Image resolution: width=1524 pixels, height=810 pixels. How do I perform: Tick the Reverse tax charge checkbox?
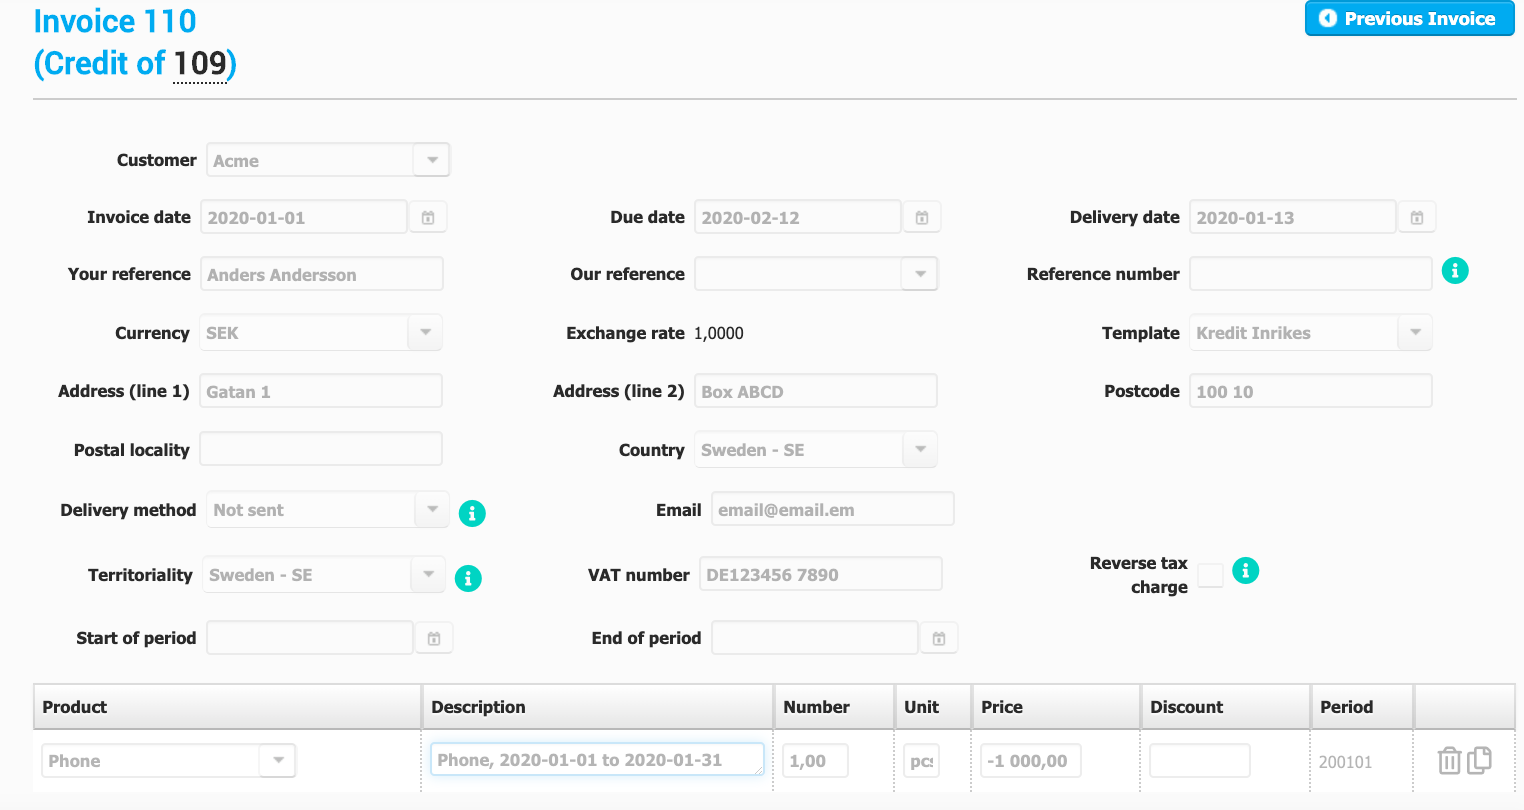pyautogui.click(x=1210, y=575)
